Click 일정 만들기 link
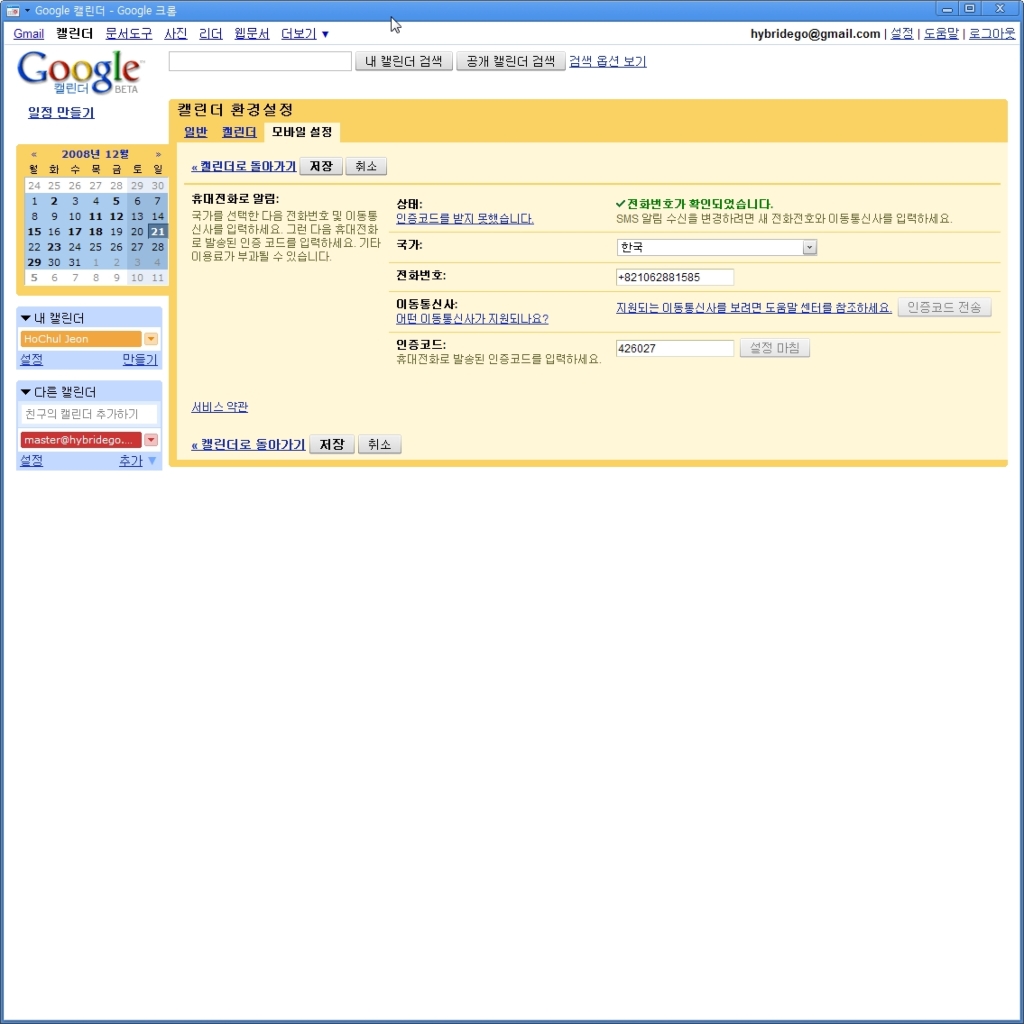The height and width of the screenshot is (1024, 1024). [61, 112]
